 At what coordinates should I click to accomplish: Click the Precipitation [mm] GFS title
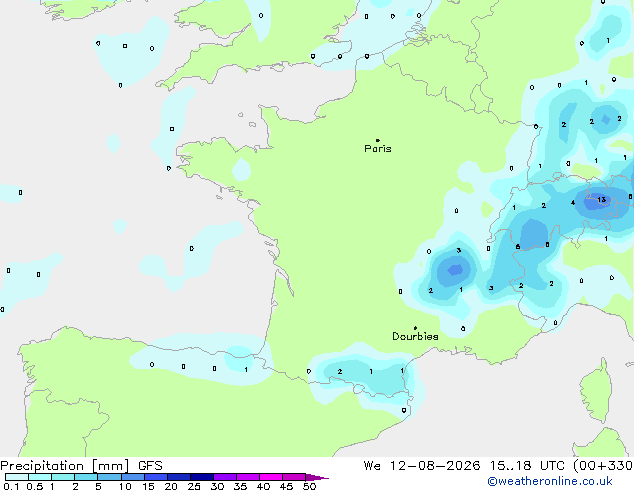[x=81, y=466]
